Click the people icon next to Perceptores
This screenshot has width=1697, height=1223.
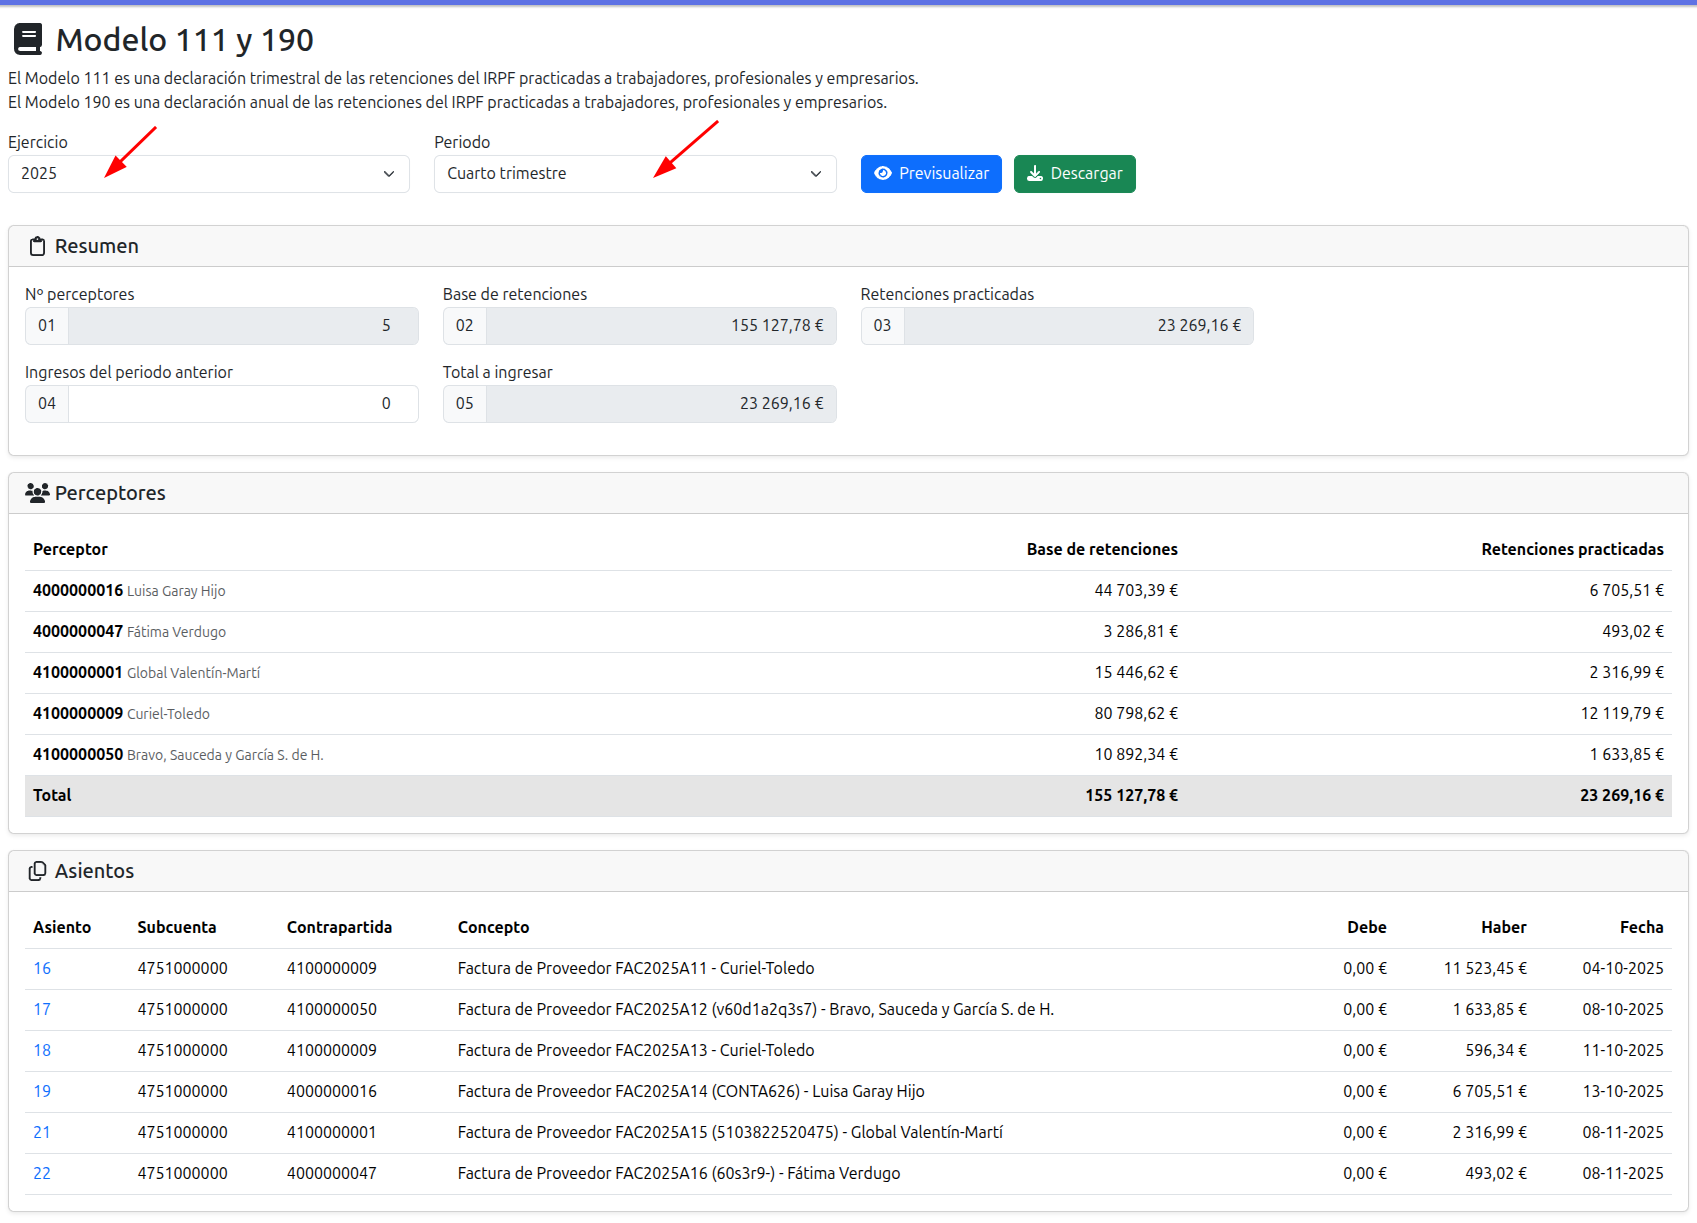pyautogui.click(x=37, y=493)
